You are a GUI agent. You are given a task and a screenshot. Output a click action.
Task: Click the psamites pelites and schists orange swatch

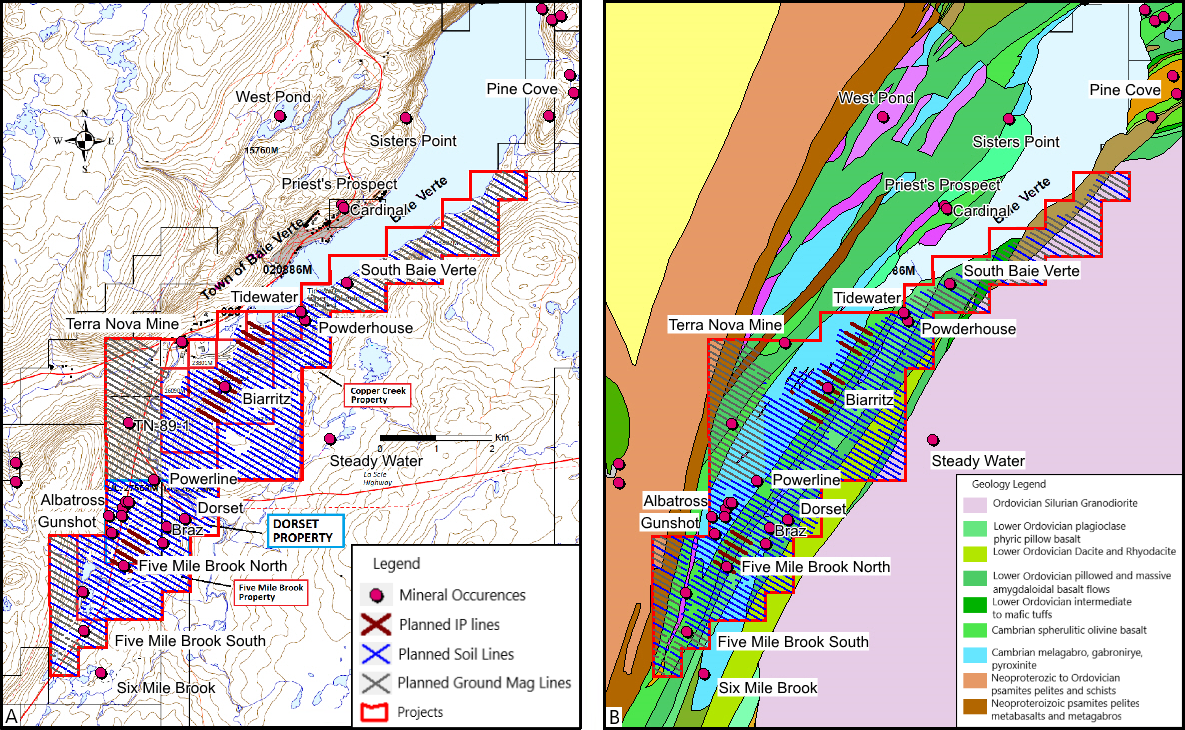click(x=975, y=680)
